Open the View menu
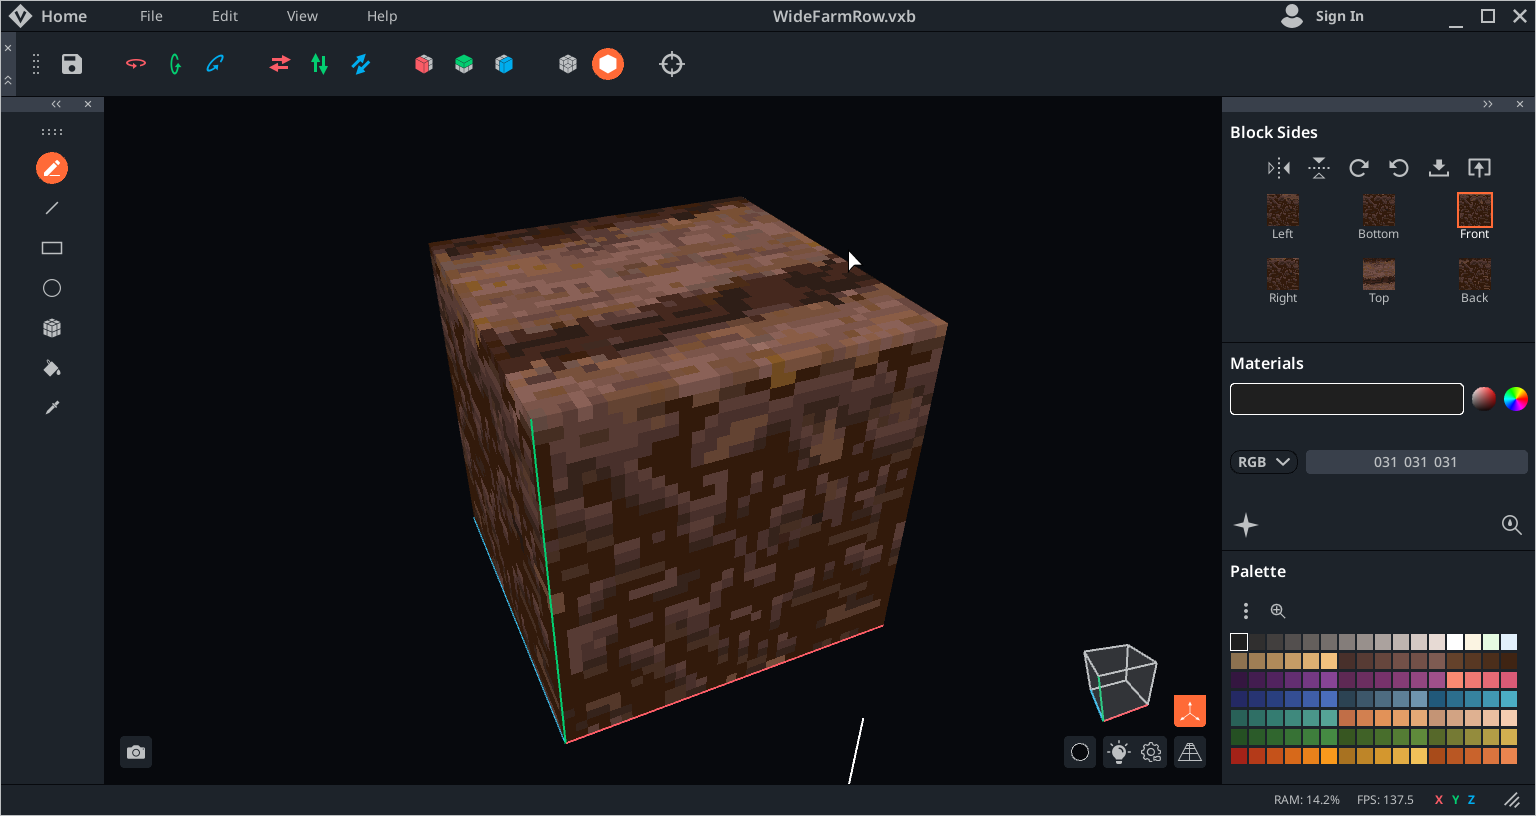Image resolution: width=1536 pixels, height=816 pixels. pyautogui.click(x=302, y=16)
